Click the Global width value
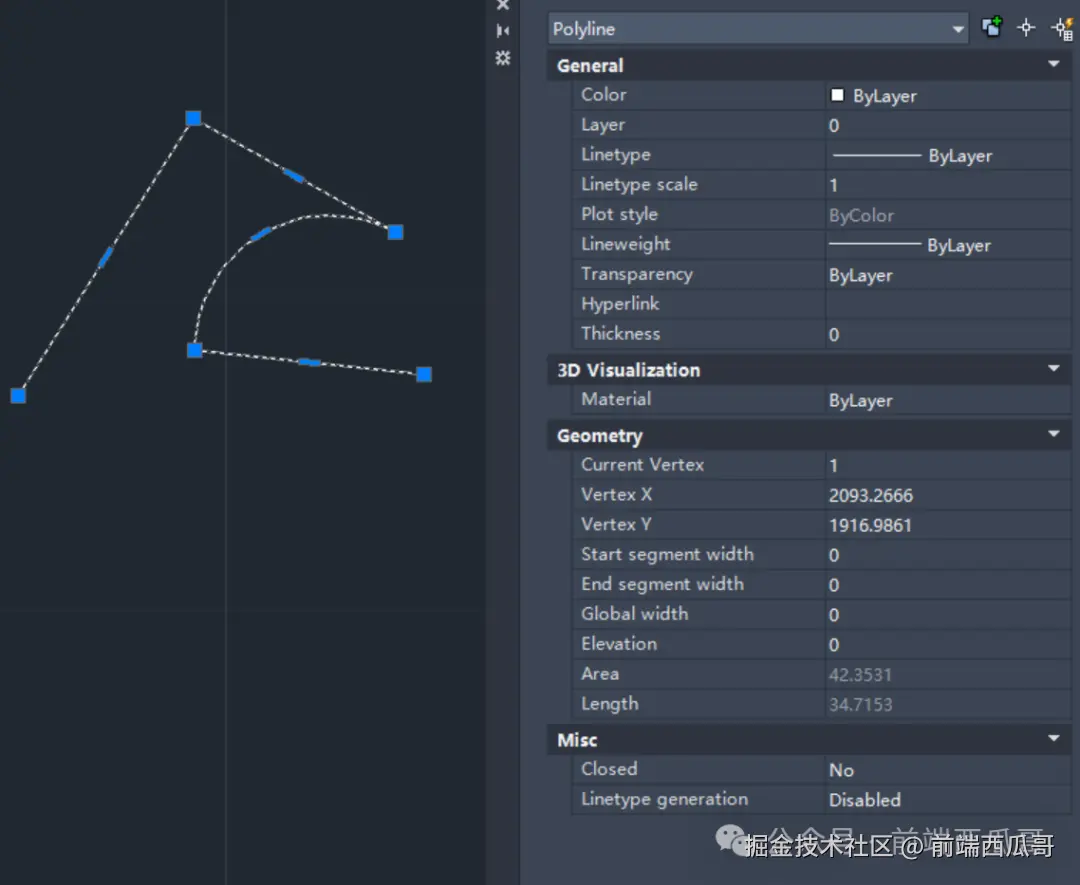Image resolution: width=1080 pixels, height=885 pixels. [948, 615]
